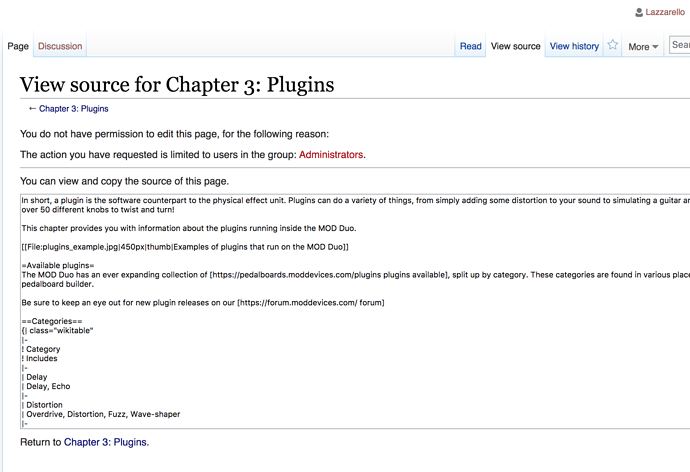Screen dimensions: 690x472
Task: Click the pedalboards.moddevices.com URL text
Action: (x=296, y=274)
